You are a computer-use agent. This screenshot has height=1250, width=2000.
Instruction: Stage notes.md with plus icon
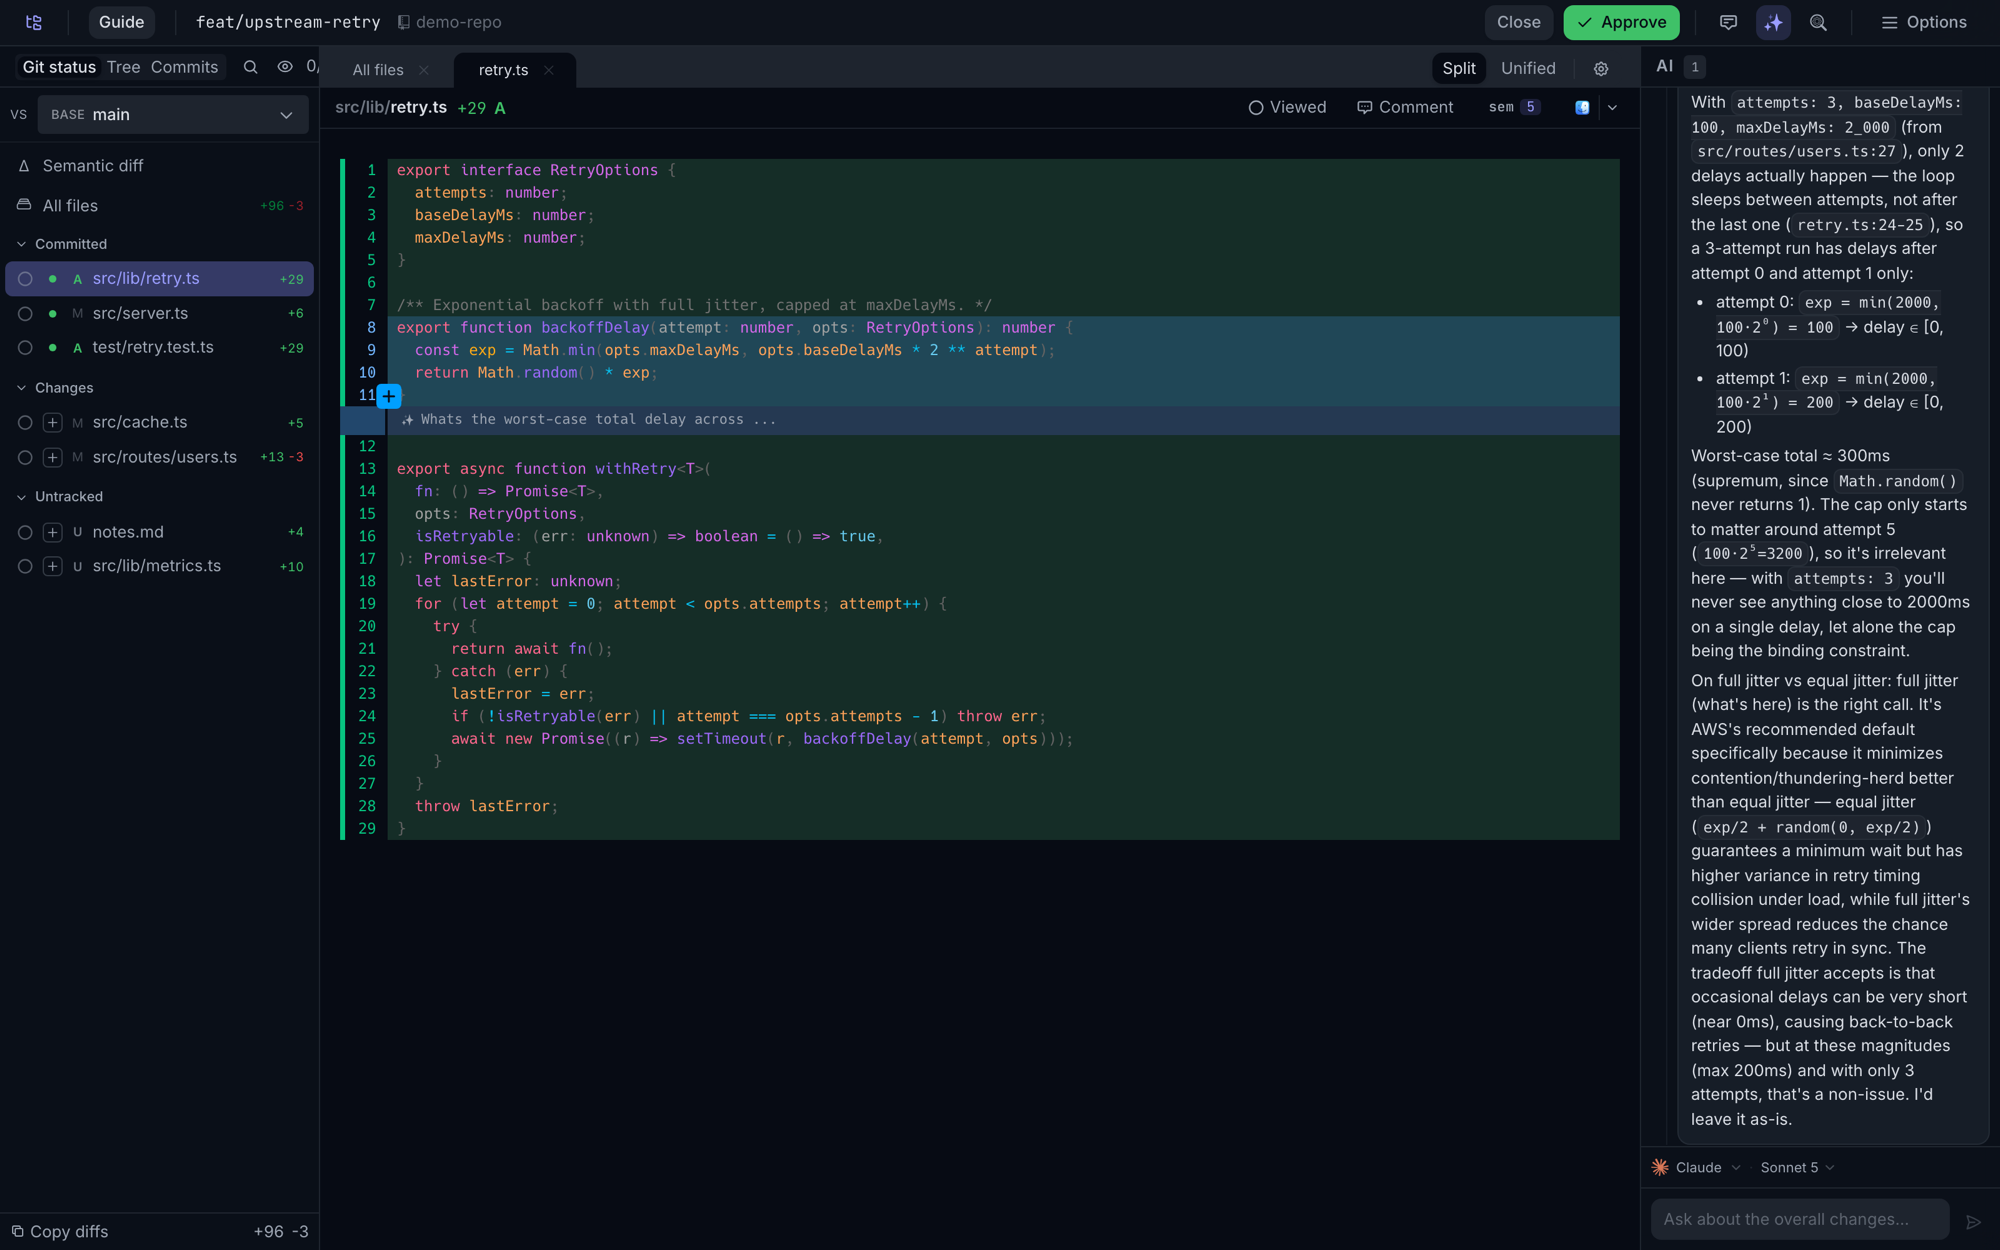click(53, 532)
